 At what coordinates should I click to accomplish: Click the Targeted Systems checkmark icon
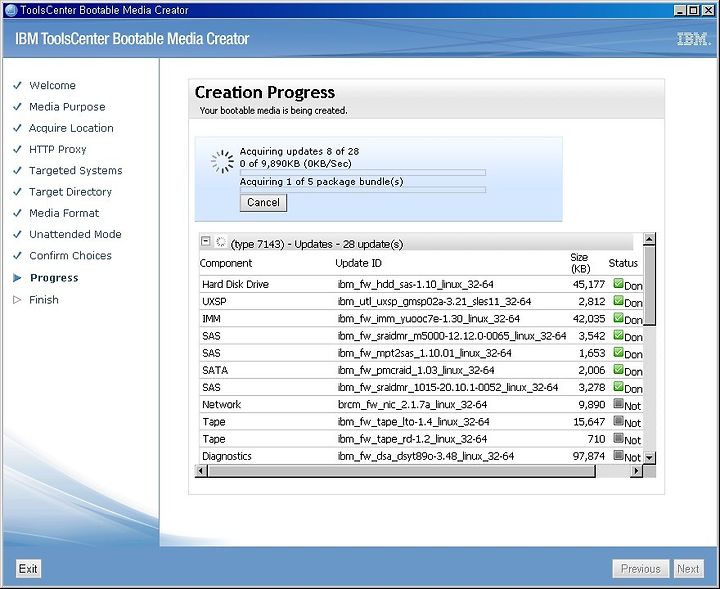point(17,170)
